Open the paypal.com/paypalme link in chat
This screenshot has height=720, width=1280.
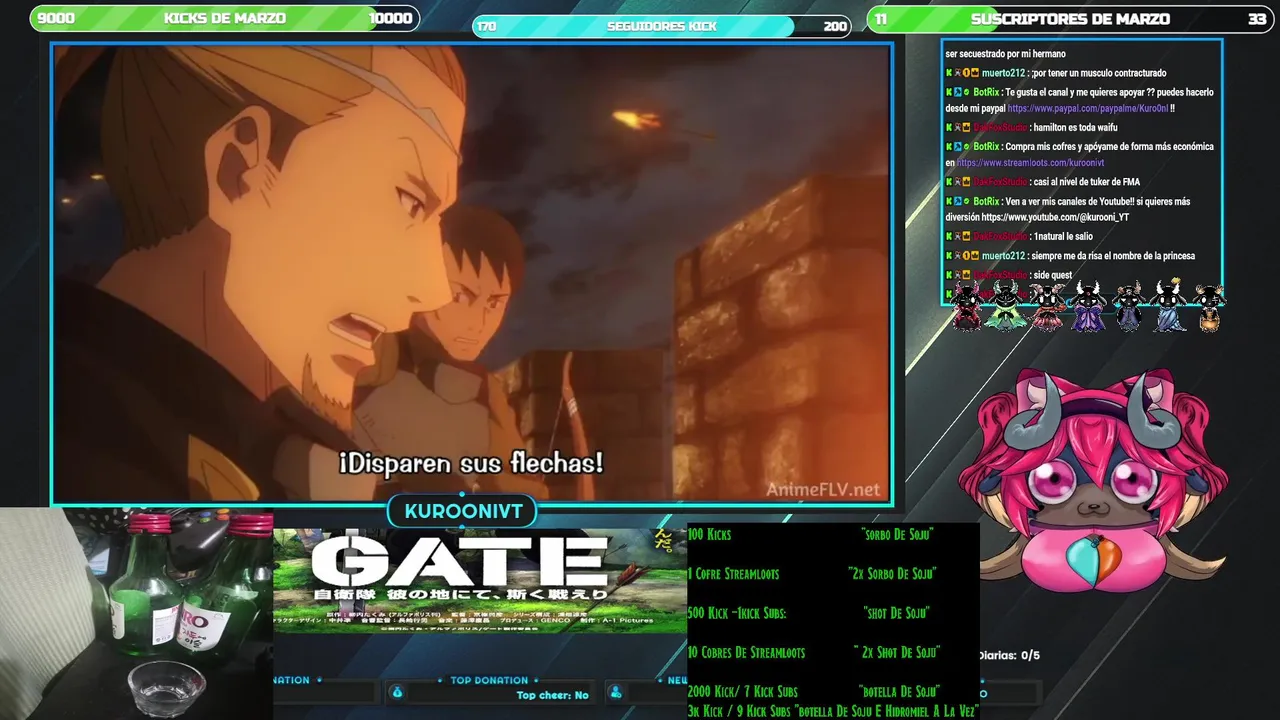tap(1087, 108)
